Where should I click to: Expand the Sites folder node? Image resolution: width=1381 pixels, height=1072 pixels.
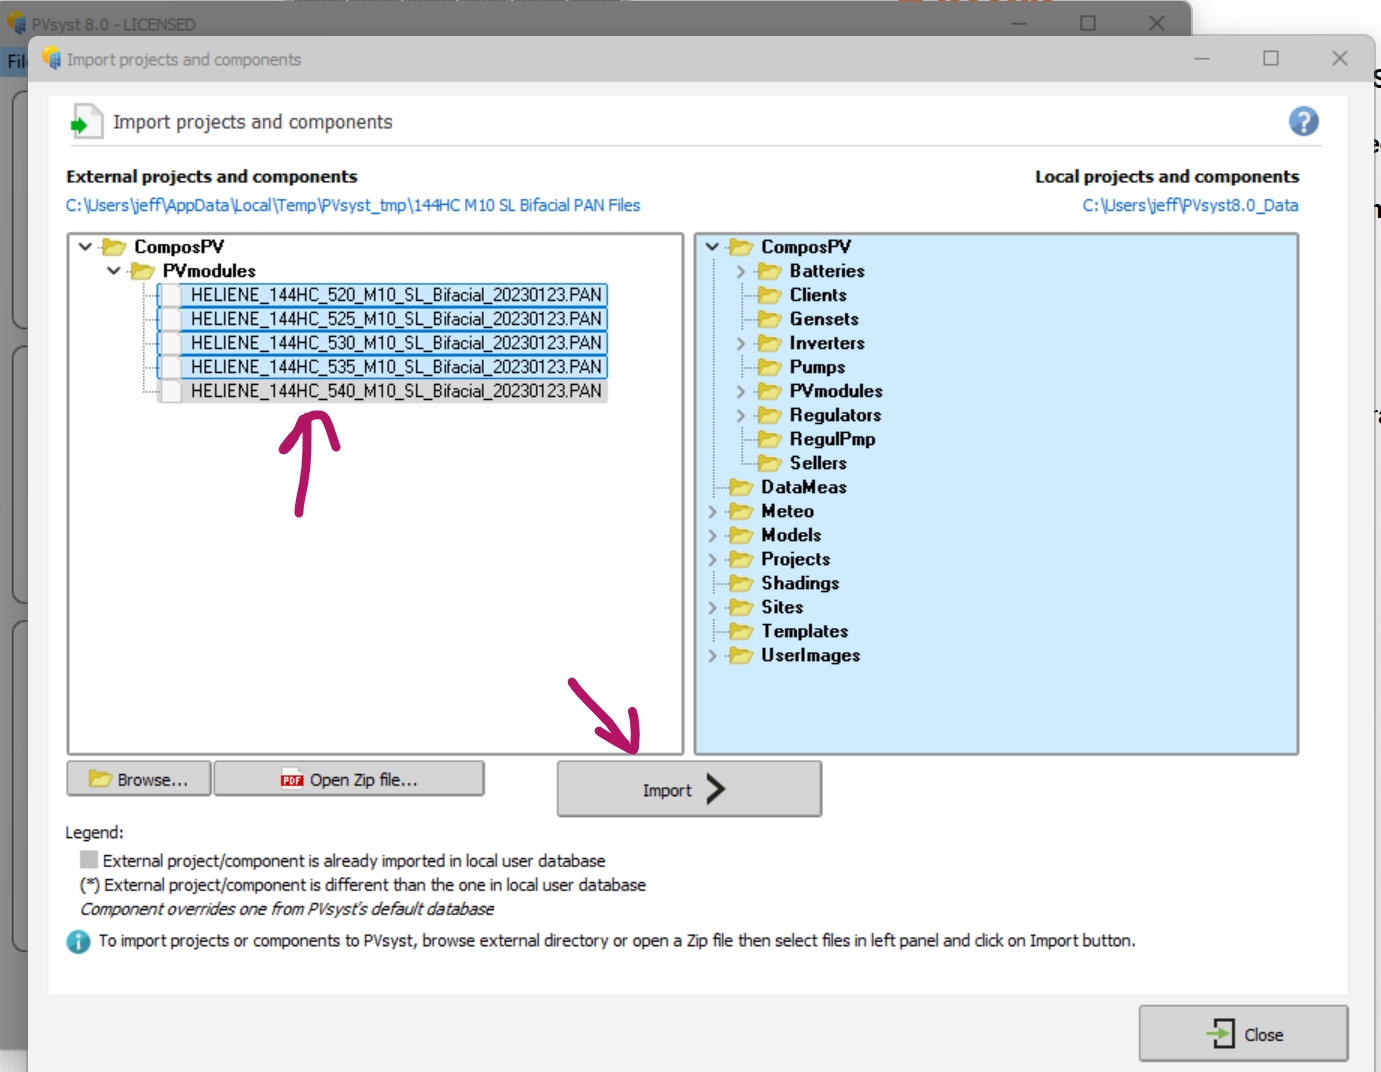point(712,607)
